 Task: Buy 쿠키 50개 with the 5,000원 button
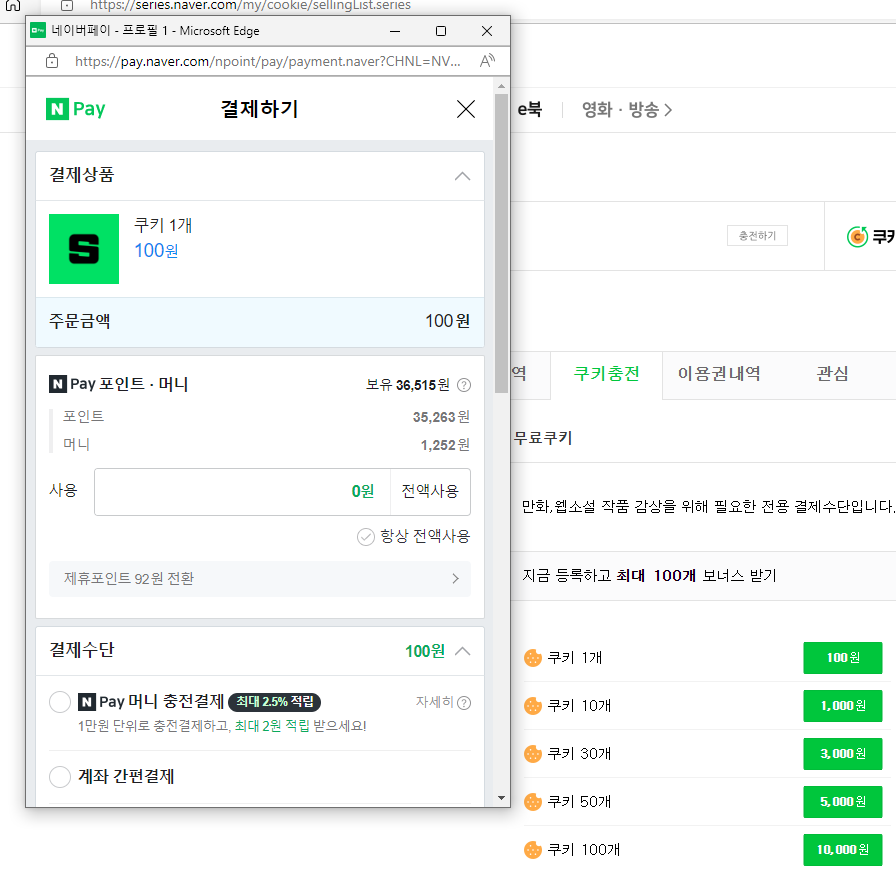point(842,802)
